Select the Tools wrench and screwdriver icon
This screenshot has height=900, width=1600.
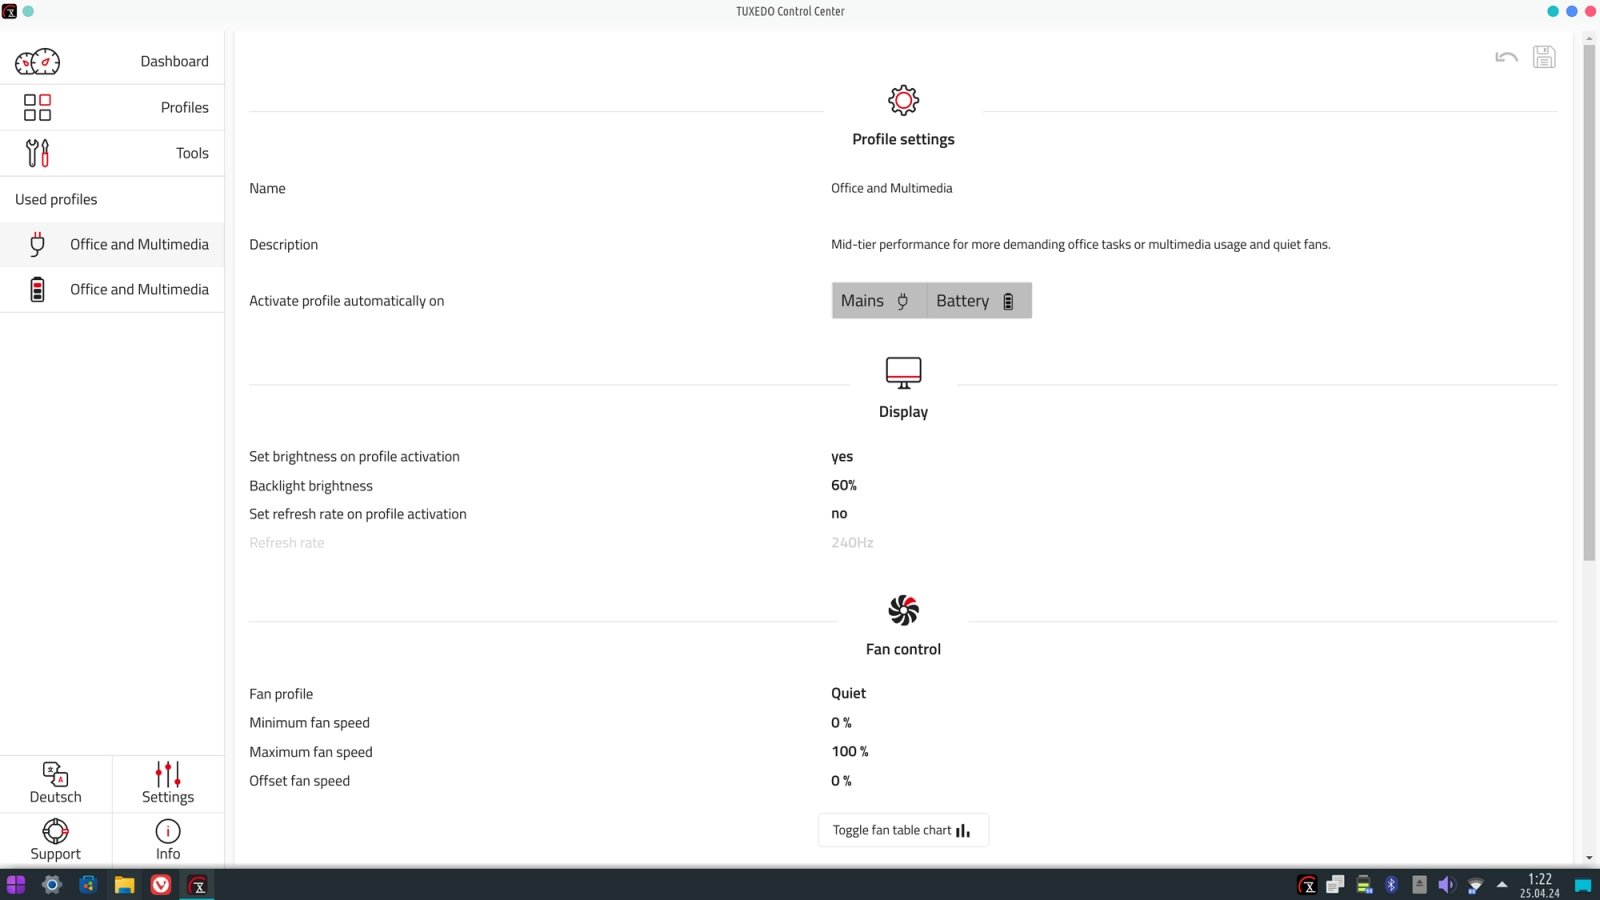37,153
